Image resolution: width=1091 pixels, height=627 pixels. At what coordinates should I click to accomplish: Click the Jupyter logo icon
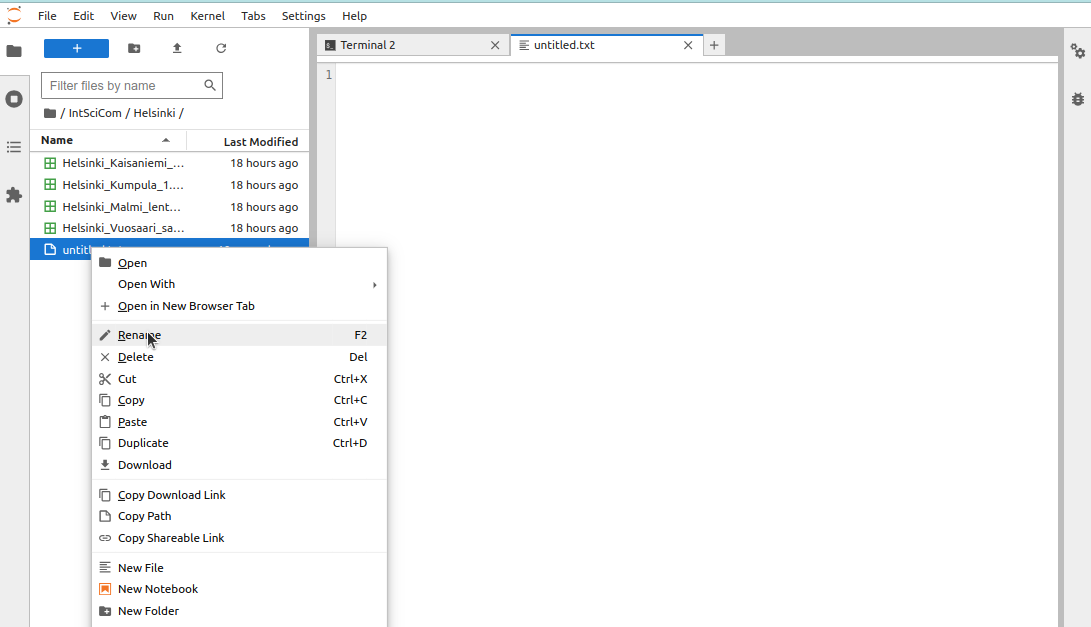pyautogui.click(x=14, y=15)
